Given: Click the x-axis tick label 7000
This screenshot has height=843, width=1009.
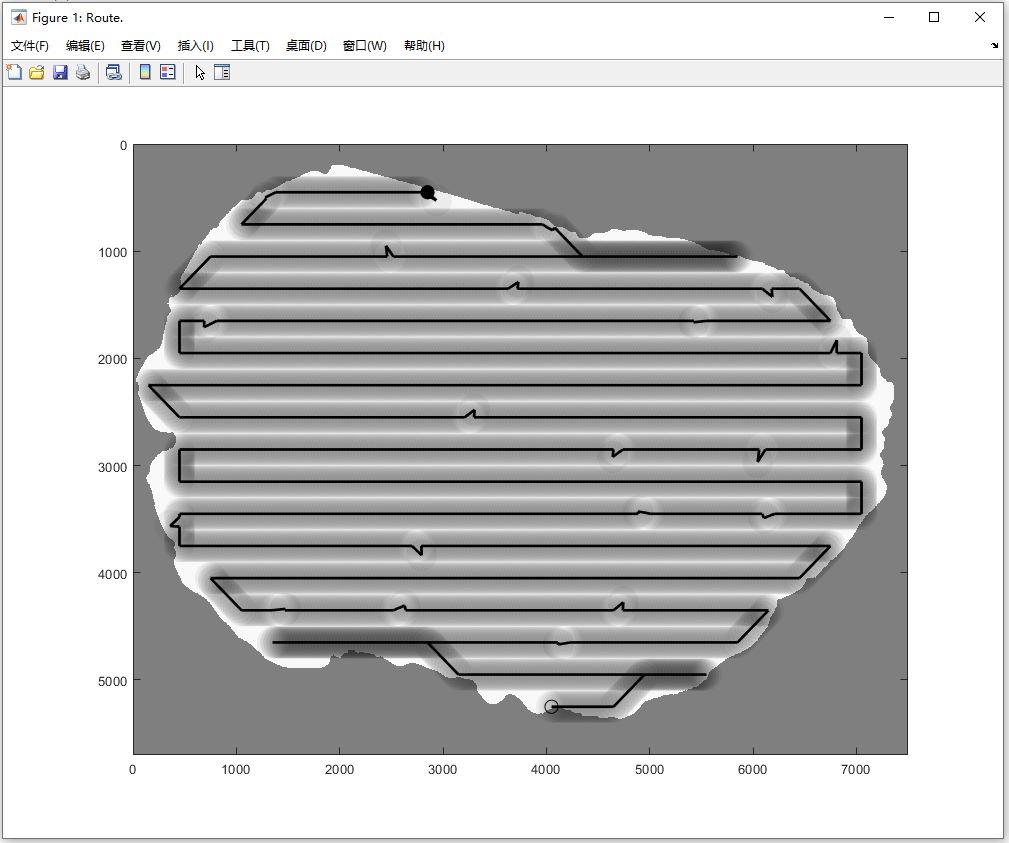Looking at the screenshot, I should coord(855,770).
